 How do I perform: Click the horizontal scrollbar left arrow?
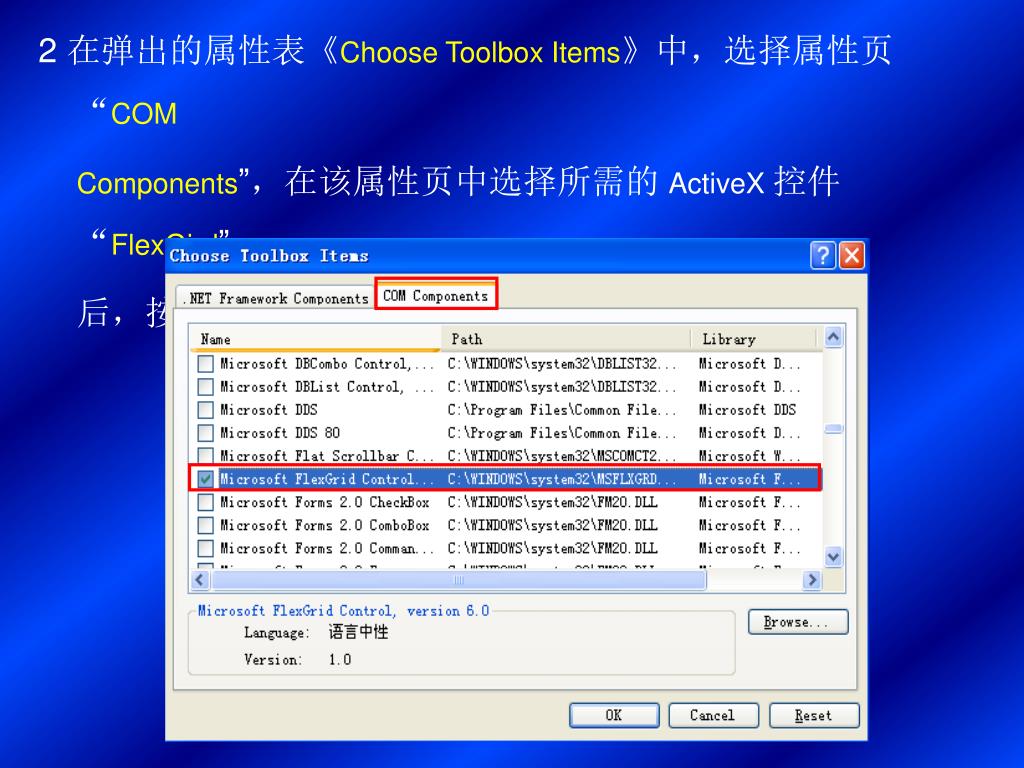coord(200,580)
